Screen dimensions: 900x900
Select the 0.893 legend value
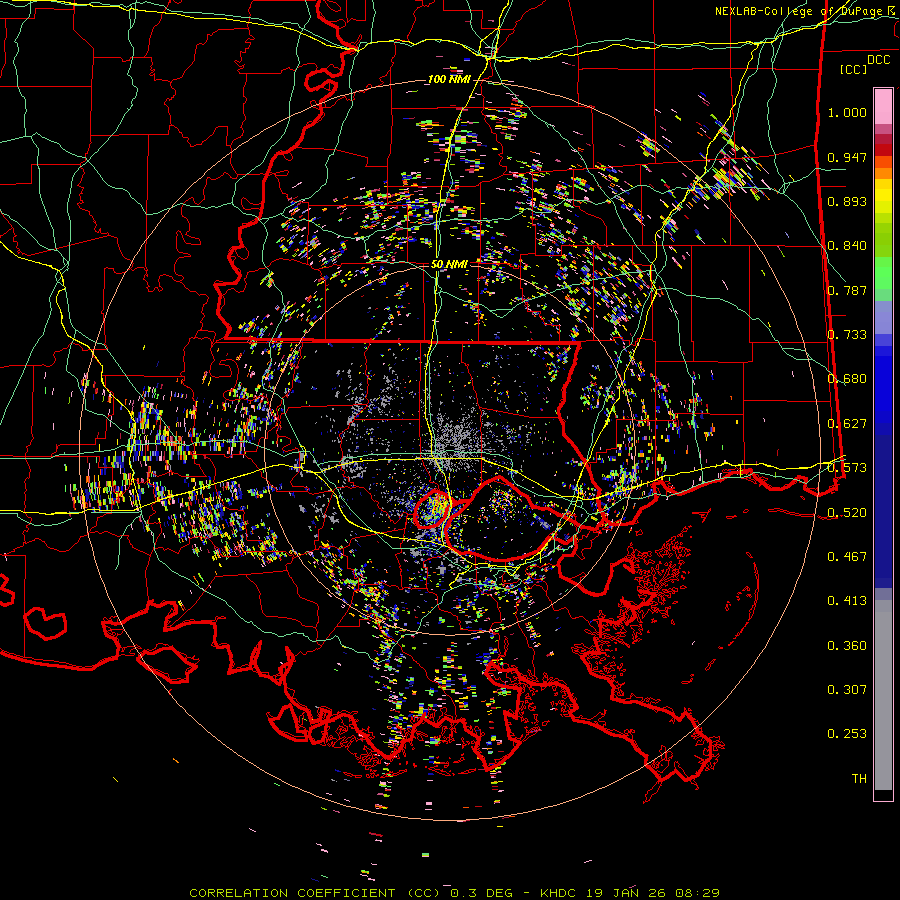coord(847,201)
